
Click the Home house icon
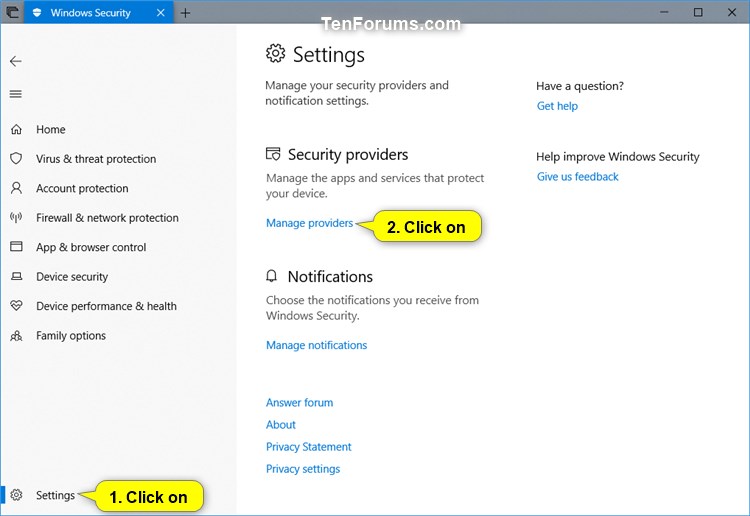[16, 130]
